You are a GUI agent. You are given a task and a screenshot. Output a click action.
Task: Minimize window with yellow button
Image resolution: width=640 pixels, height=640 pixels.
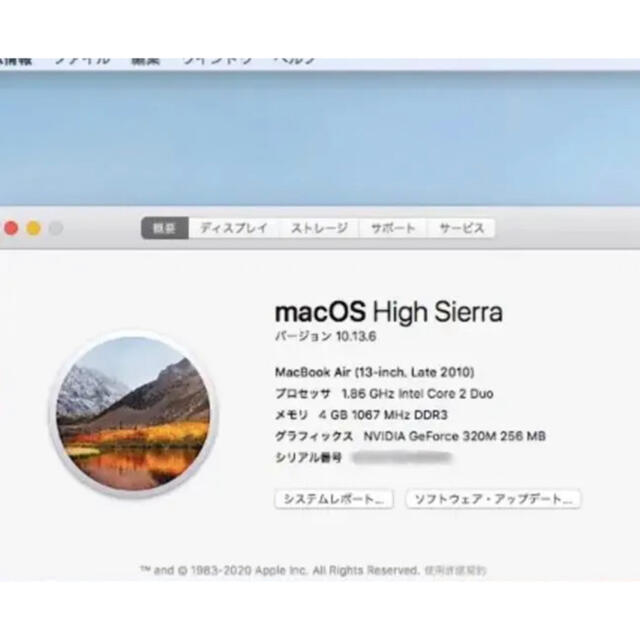[33, 228]
